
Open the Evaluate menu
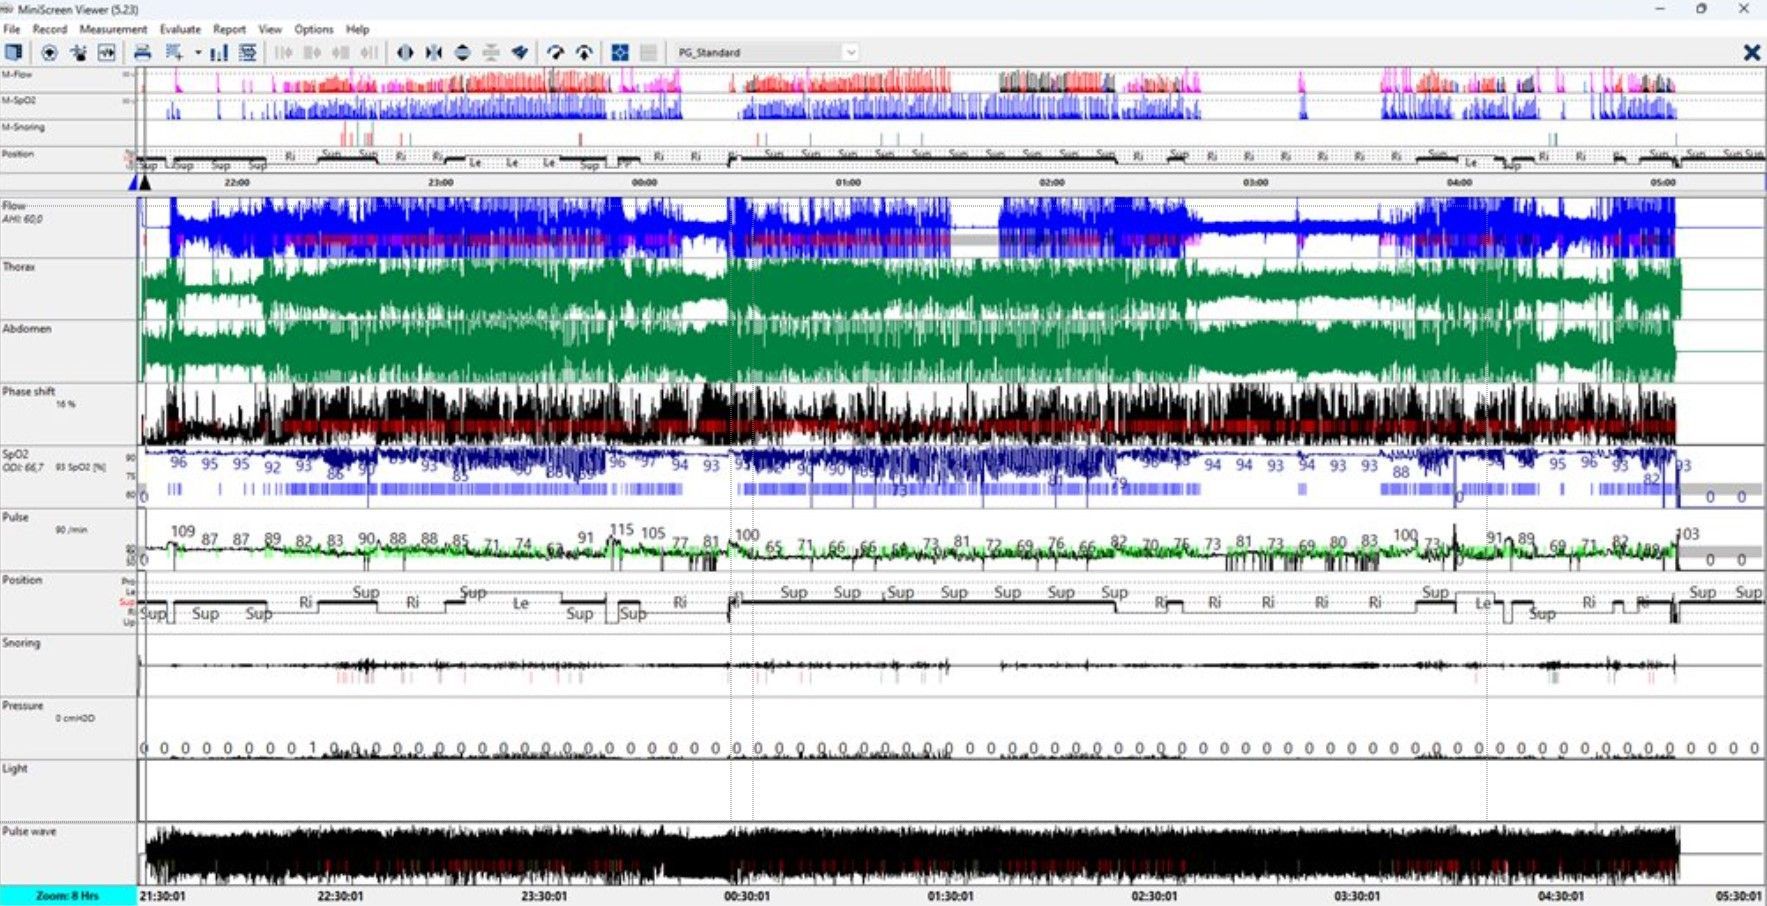pyautogui.click(x=180, y=29)
